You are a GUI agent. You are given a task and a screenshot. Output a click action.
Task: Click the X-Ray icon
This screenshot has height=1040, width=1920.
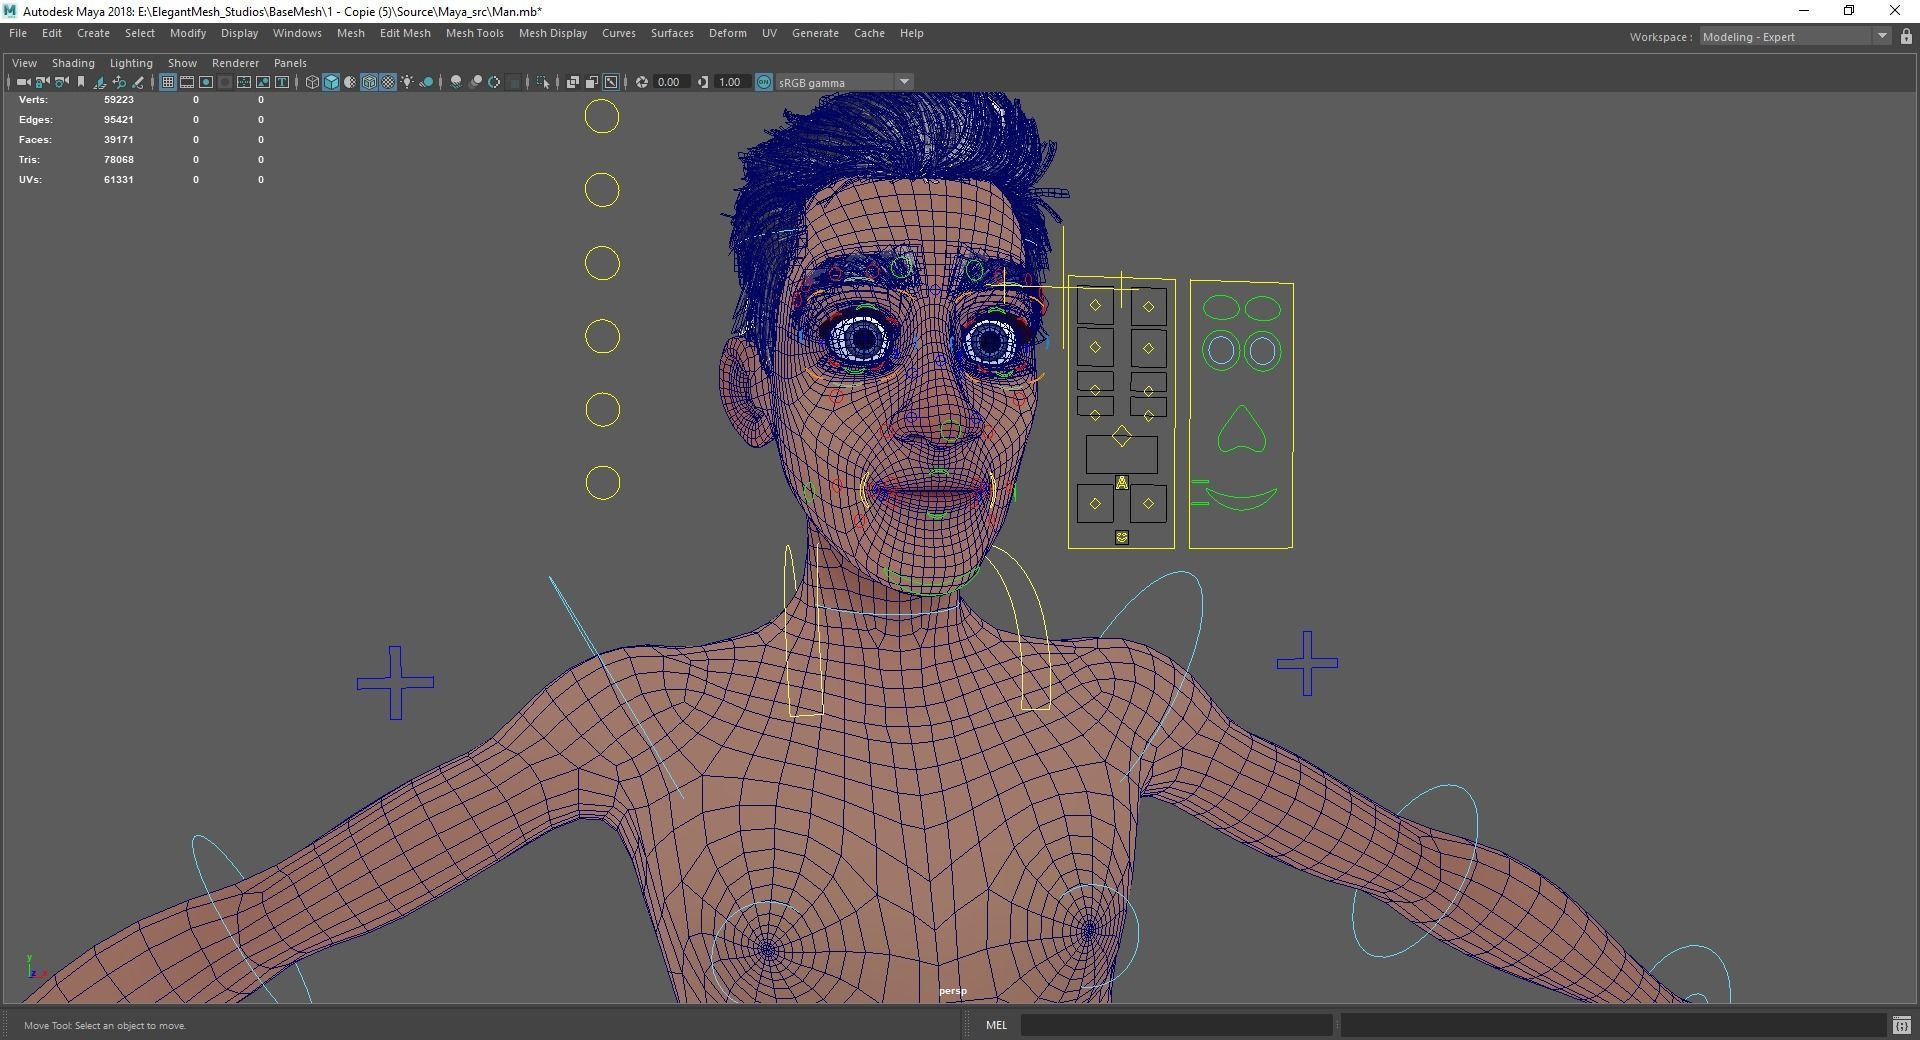(x=573, y=82)
